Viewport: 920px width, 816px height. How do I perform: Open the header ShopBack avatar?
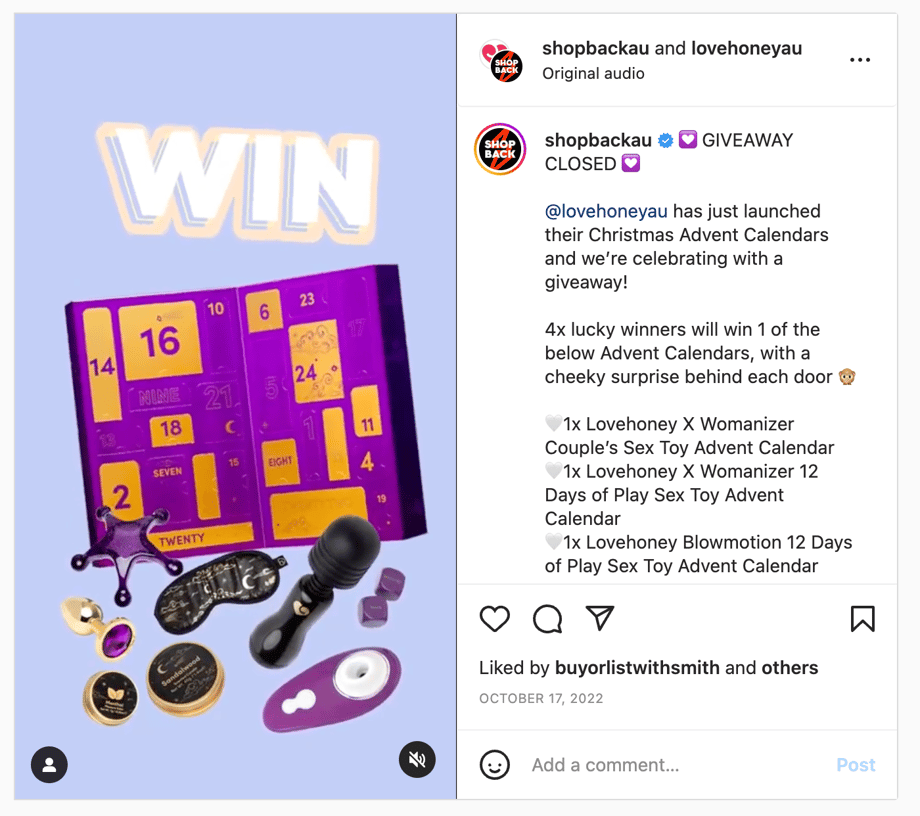pyautogui.click(x=502, y=61)
